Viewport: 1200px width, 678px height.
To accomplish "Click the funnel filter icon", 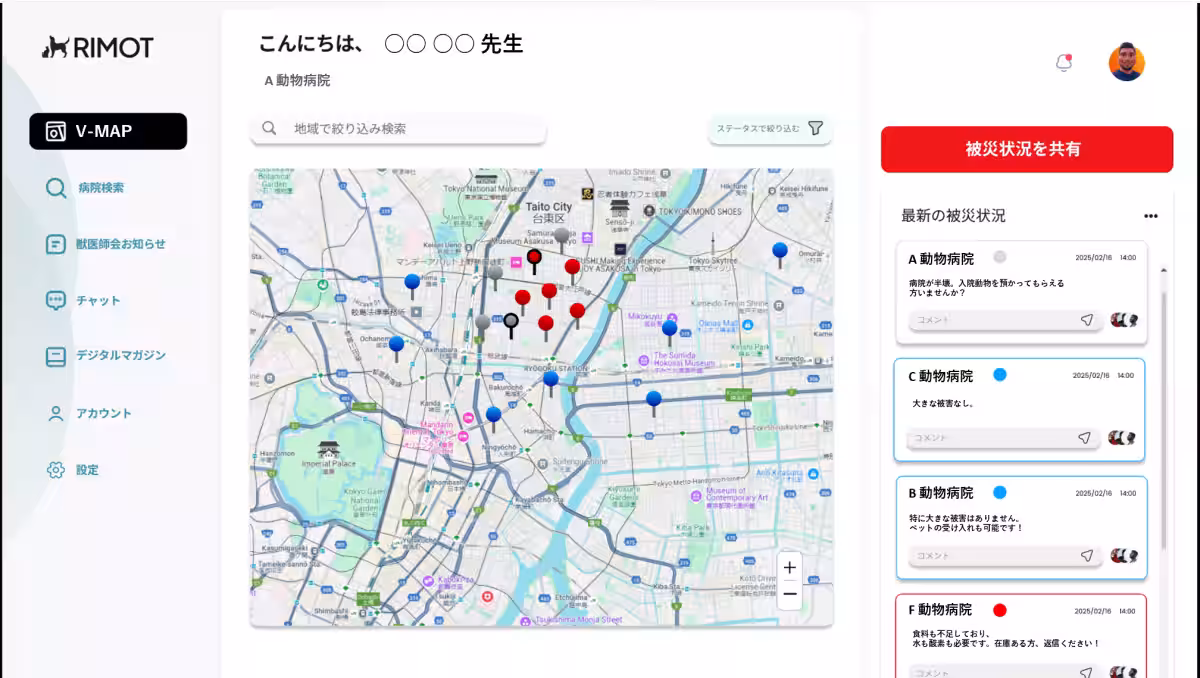I will pyautogui.click(x=815, y=128).
